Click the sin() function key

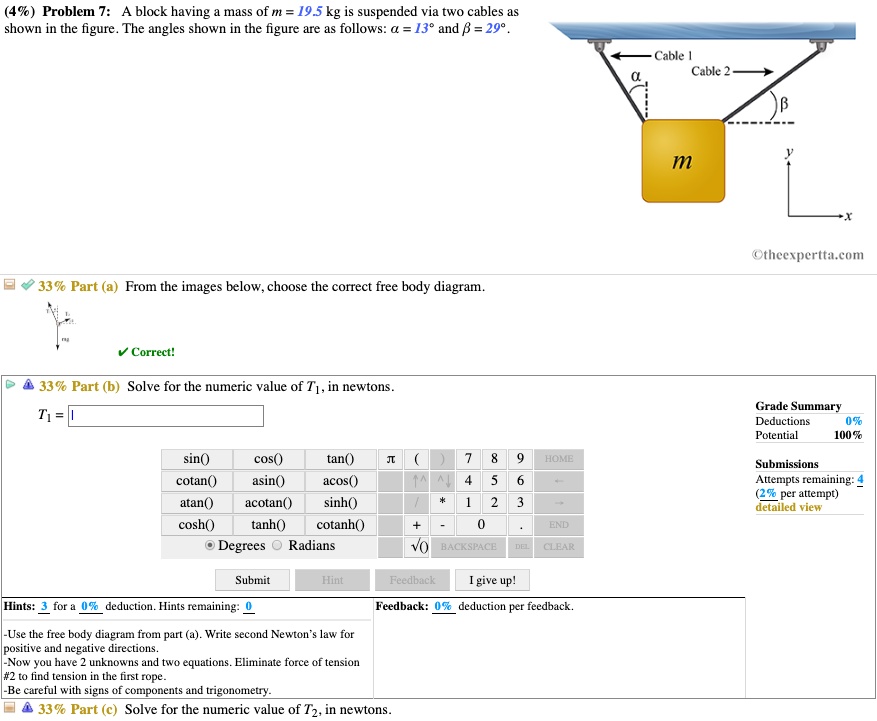point(195,458)
